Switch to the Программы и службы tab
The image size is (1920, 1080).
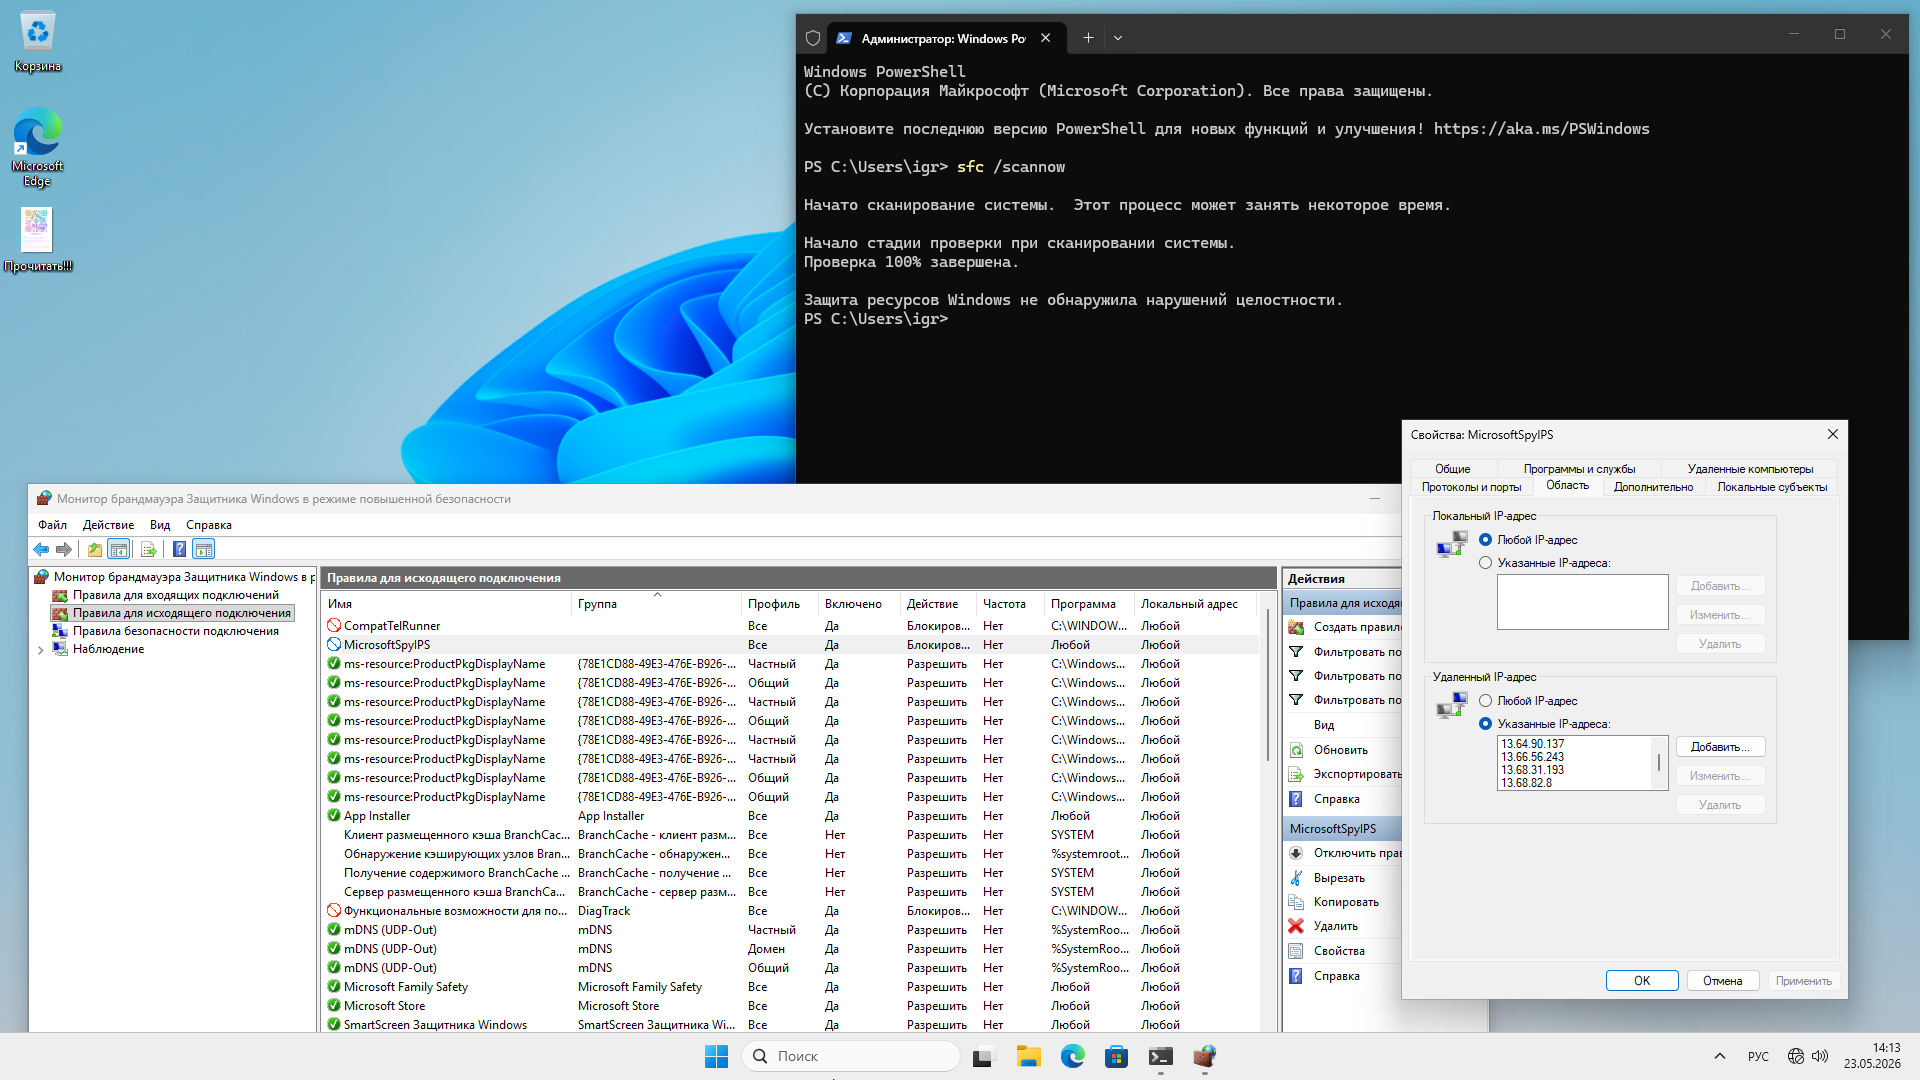(1579, 469)
